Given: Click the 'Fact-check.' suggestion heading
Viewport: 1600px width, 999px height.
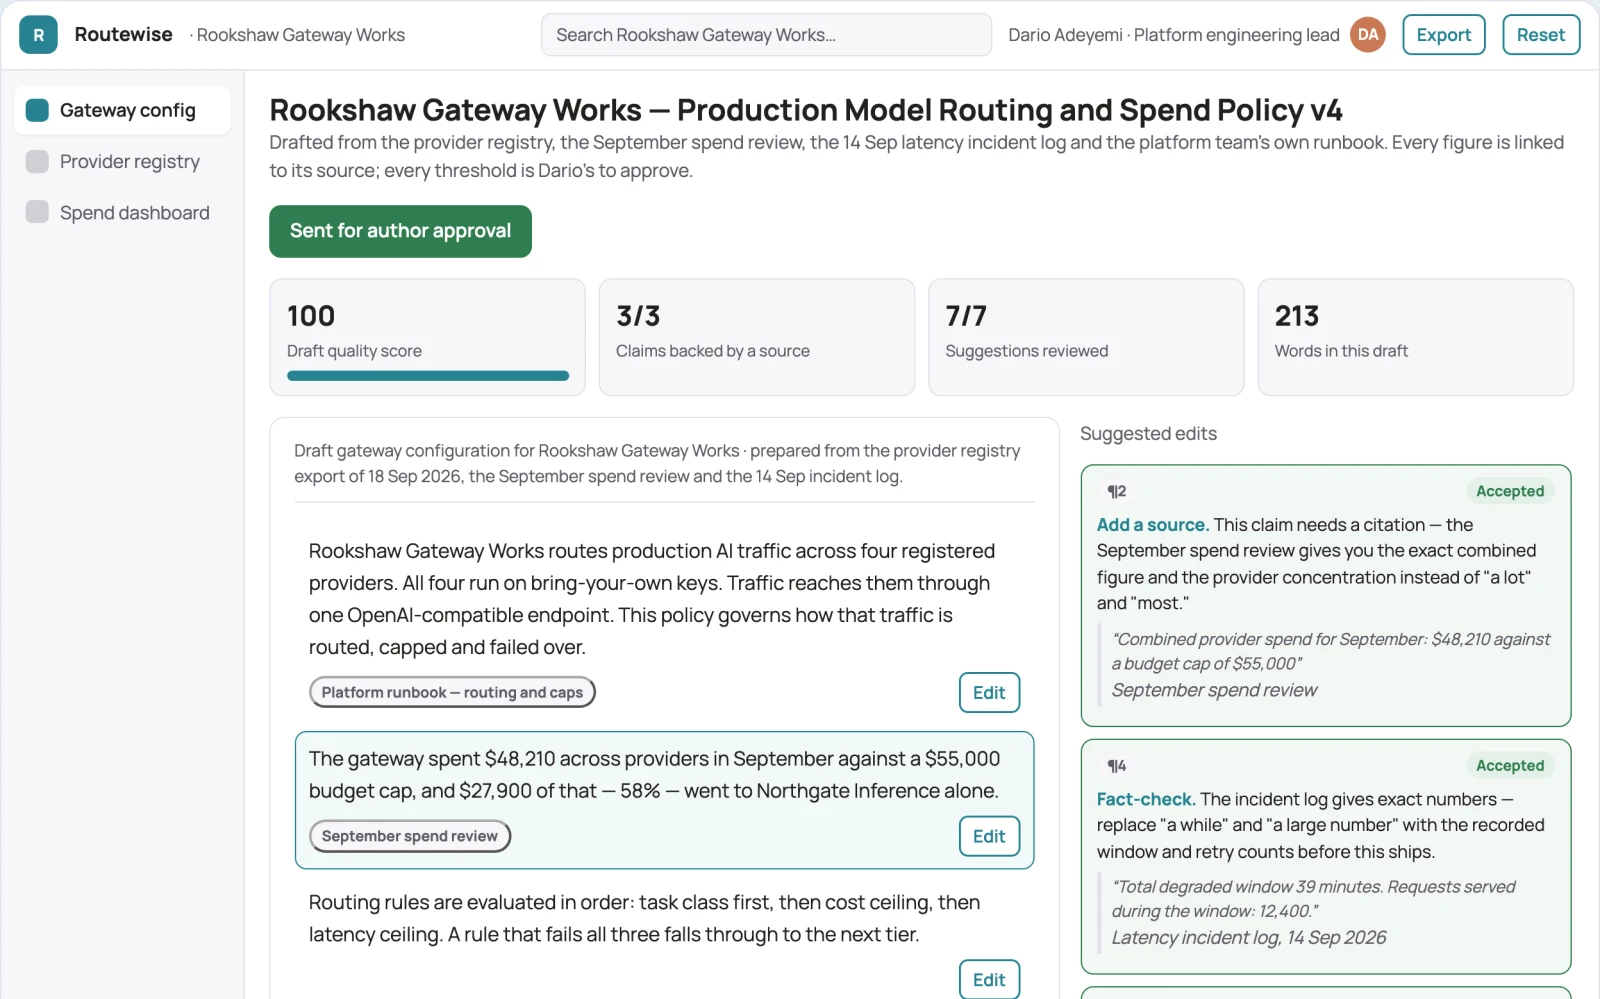Looking at the screenshot, I should click(x=1146, y=799).
